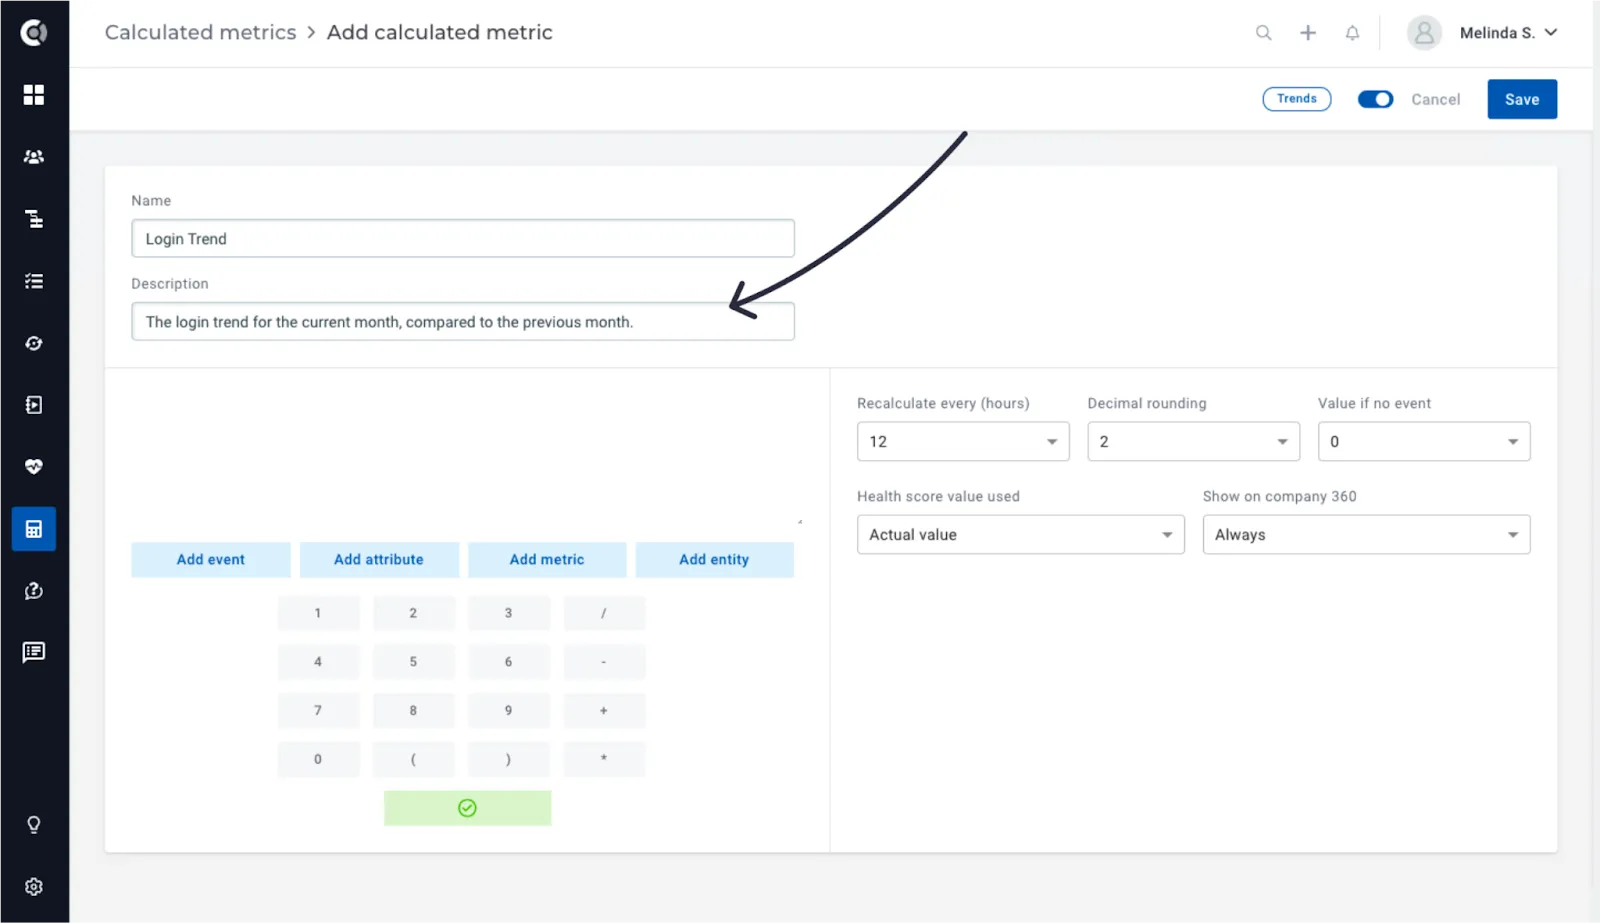Open the settings gear icon
The image size is (1600, 923).
(x=34, y=887)
